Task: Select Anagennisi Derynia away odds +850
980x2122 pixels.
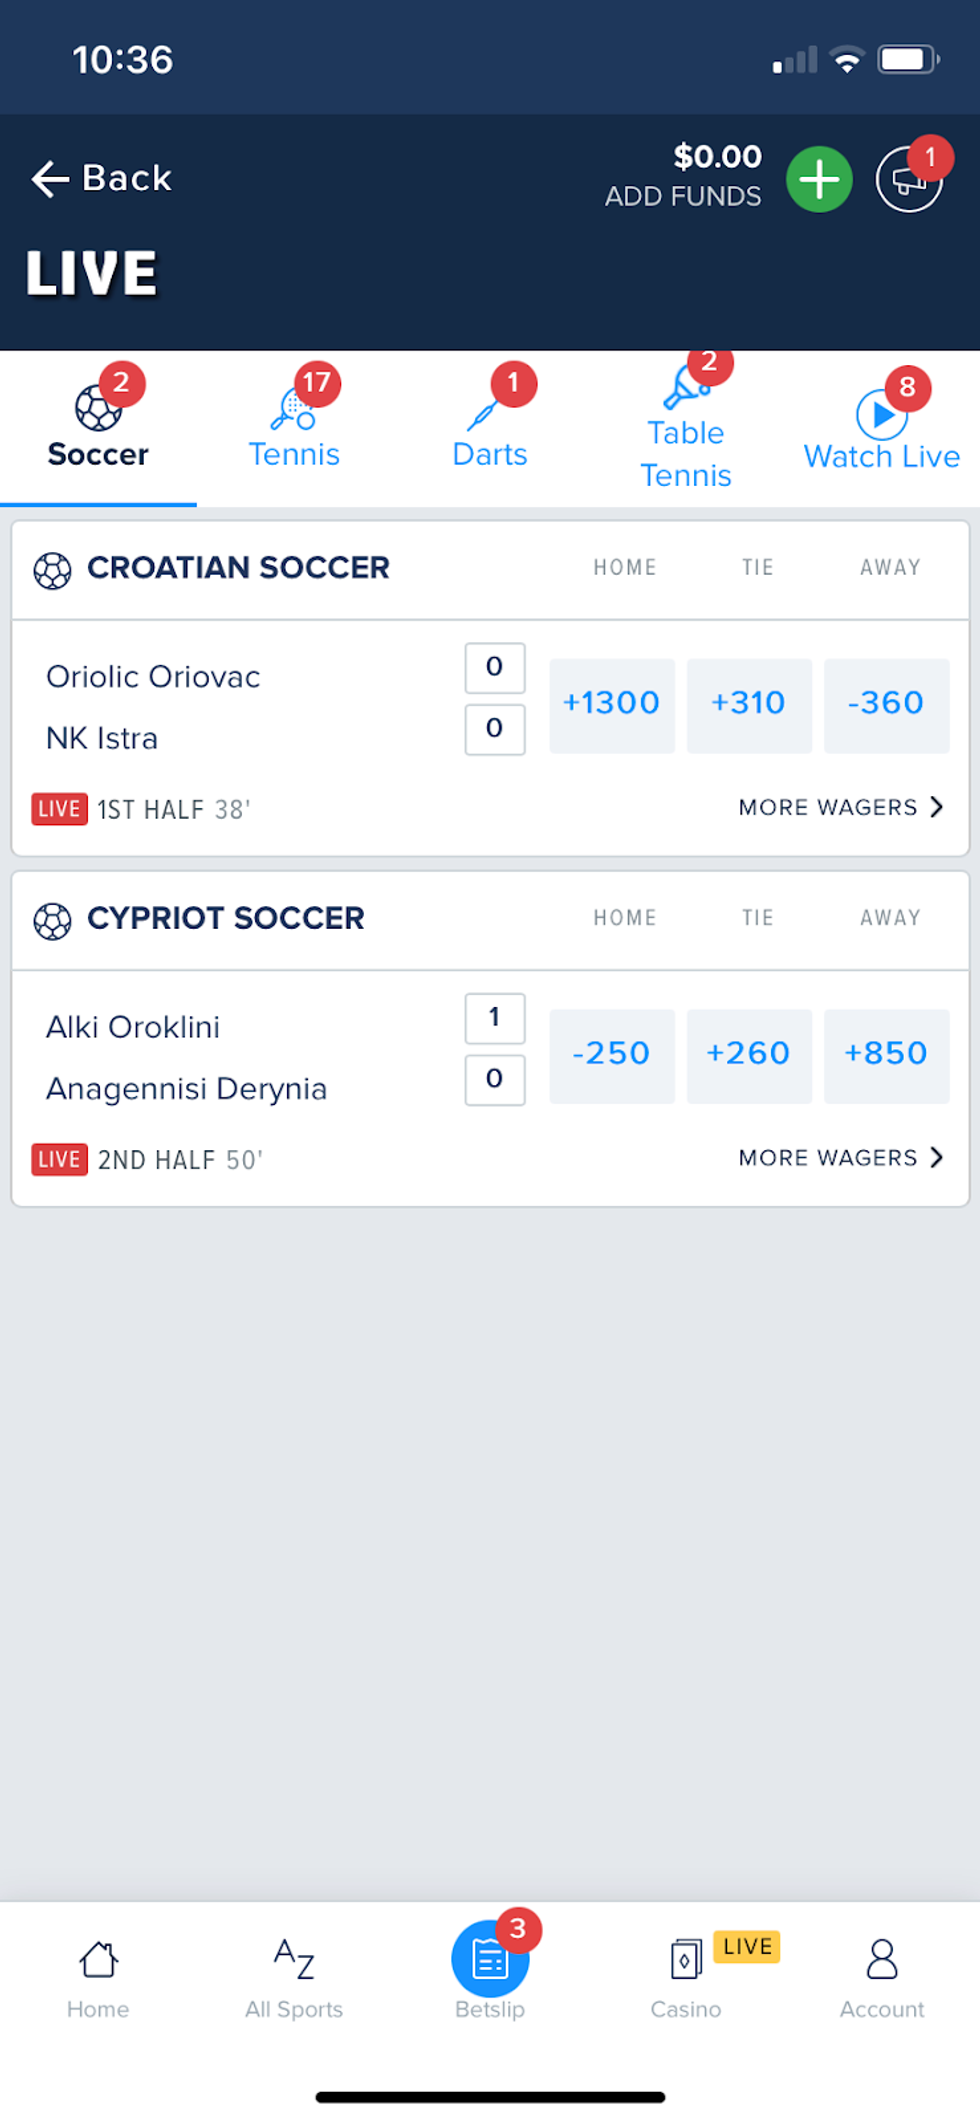Action: point(886,1055)
